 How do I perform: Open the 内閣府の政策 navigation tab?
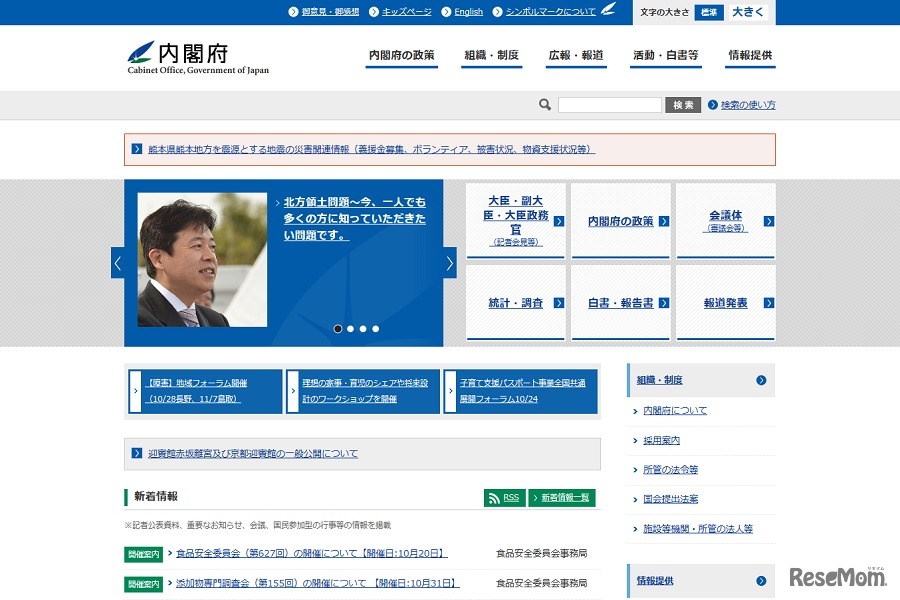[x=401, y=57]
